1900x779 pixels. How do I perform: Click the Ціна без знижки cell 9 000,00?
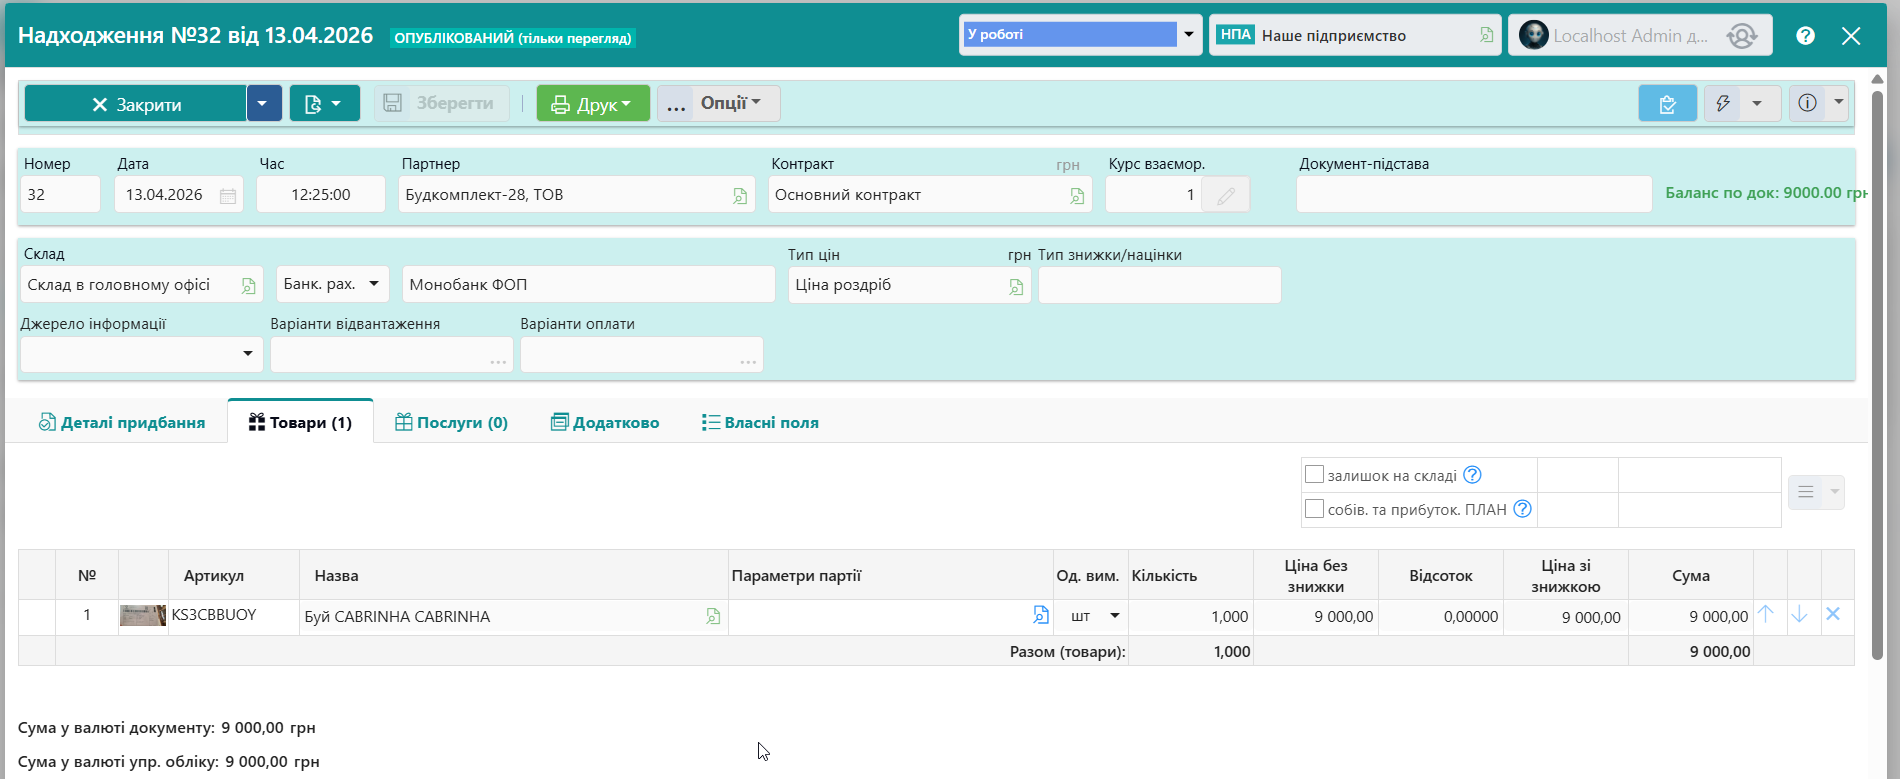tap(1316, 617)
